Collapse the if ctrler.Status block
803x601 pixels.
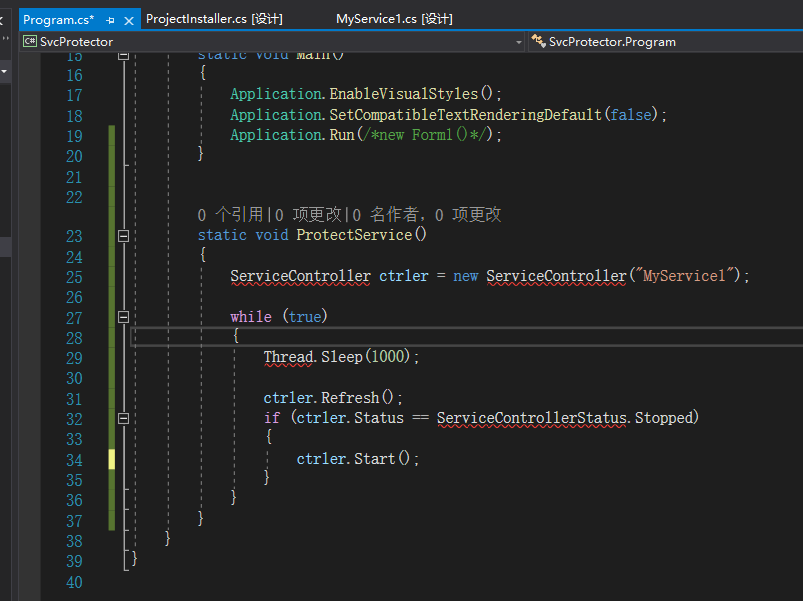(124, 418)
